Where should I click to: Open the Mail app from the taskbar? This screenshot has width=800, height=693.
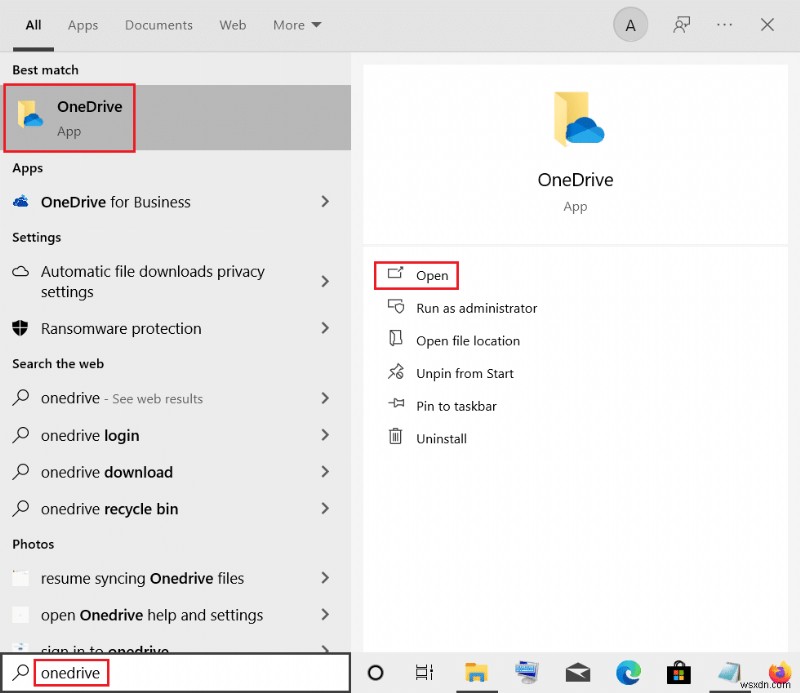point(577,673)
